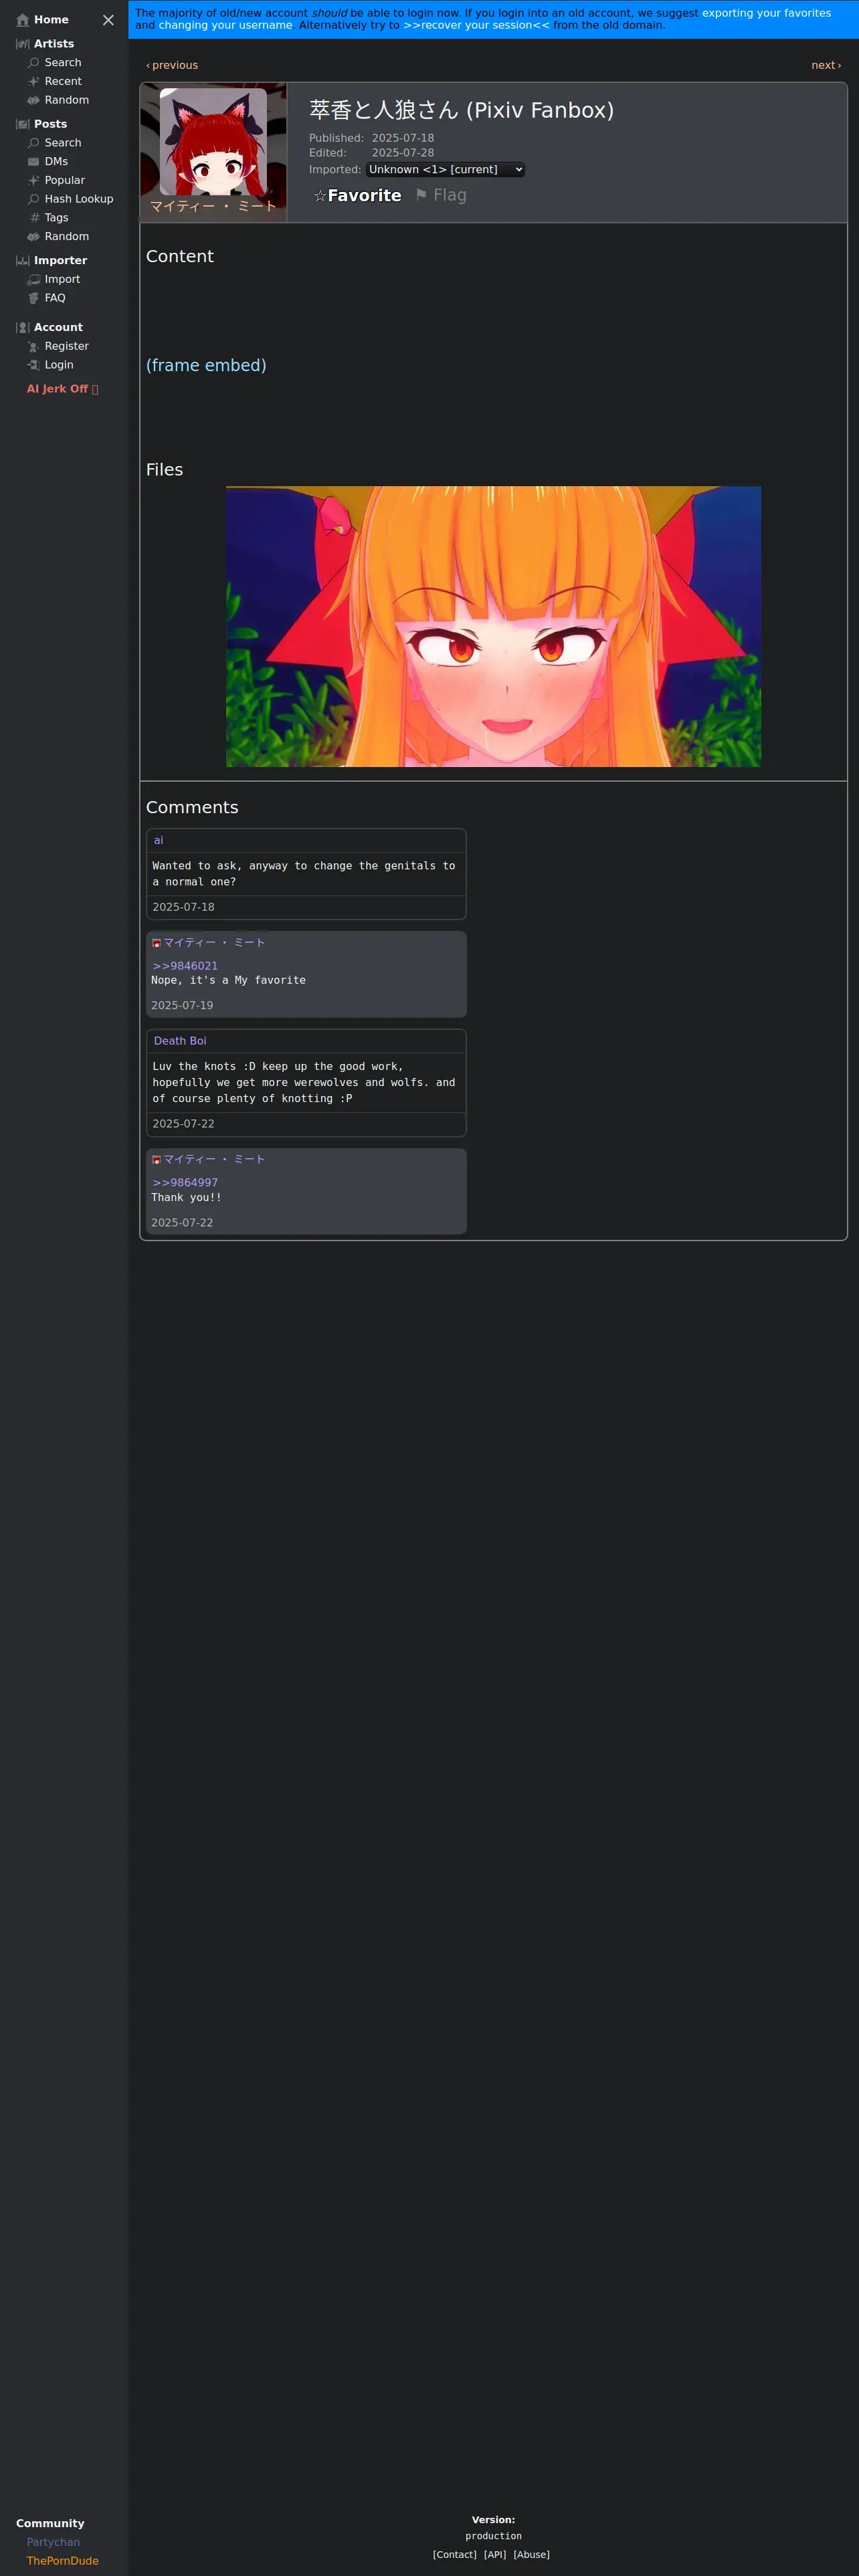Viewport: 859px width, 2576px height.
Task: Open the Abuse footer link
Action: (531, 2554)
